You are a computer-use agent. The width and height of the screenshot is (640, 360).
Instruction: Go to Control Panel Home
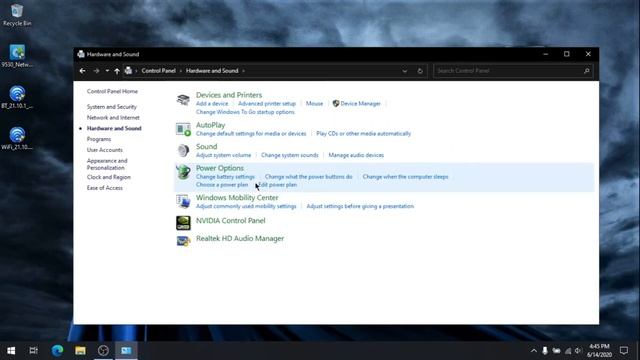point(112,91)
